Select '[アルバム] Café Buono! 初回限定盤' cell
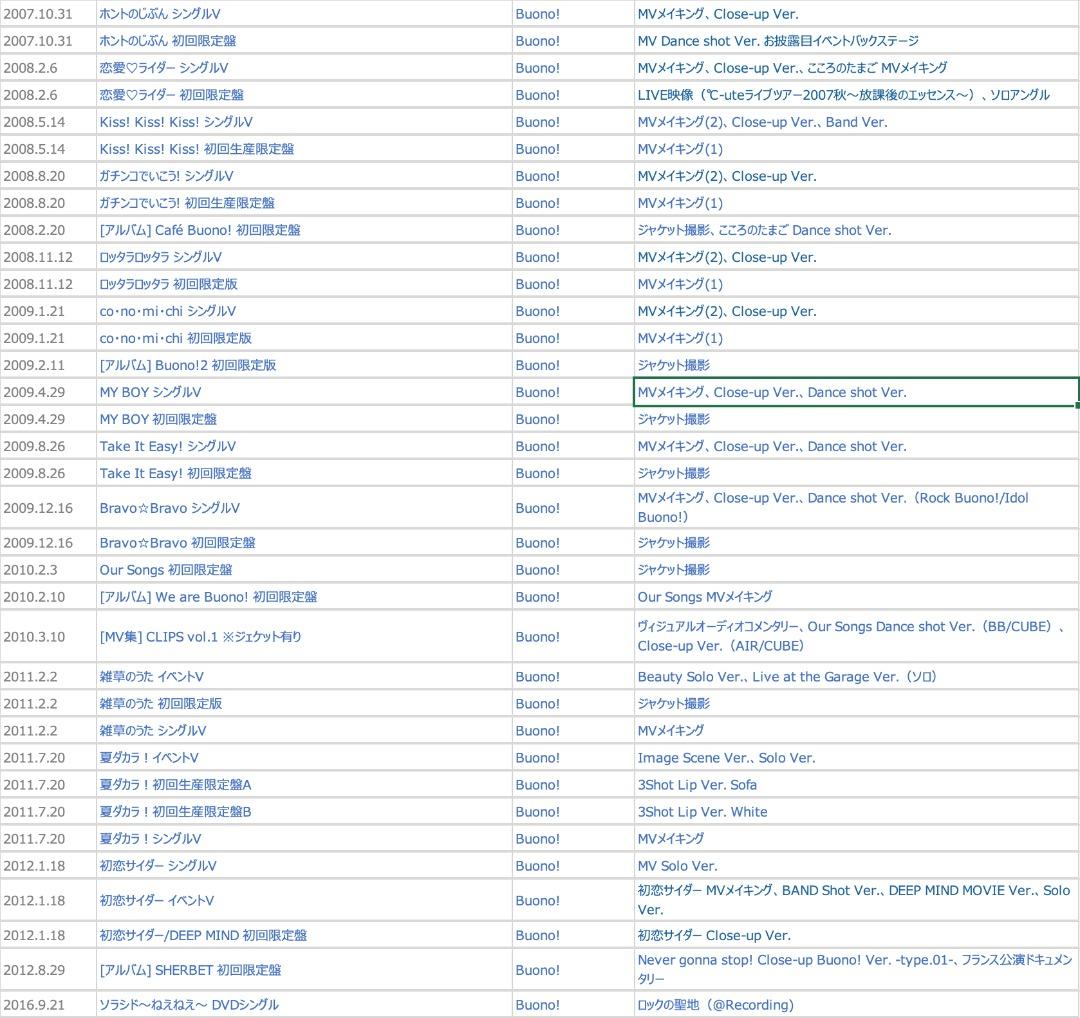This screenshot has width=1080, height=1018. 304,230
